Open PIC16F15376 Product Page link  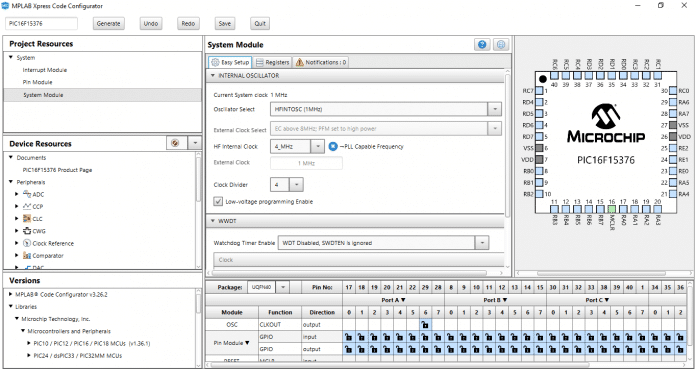57,170
